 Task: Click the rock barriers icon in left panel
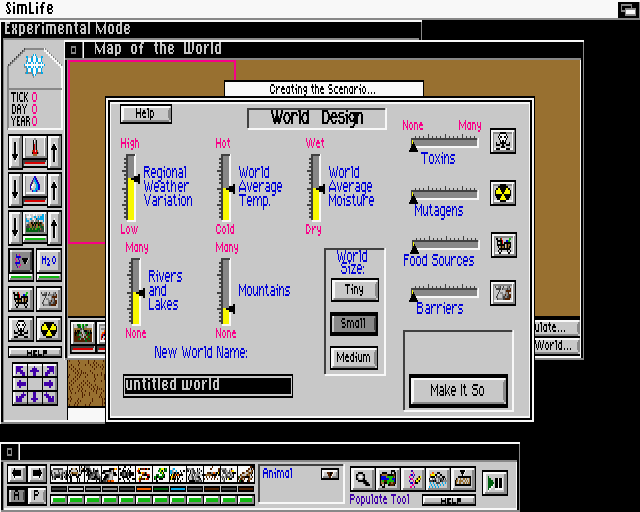[x=49, y=298]
